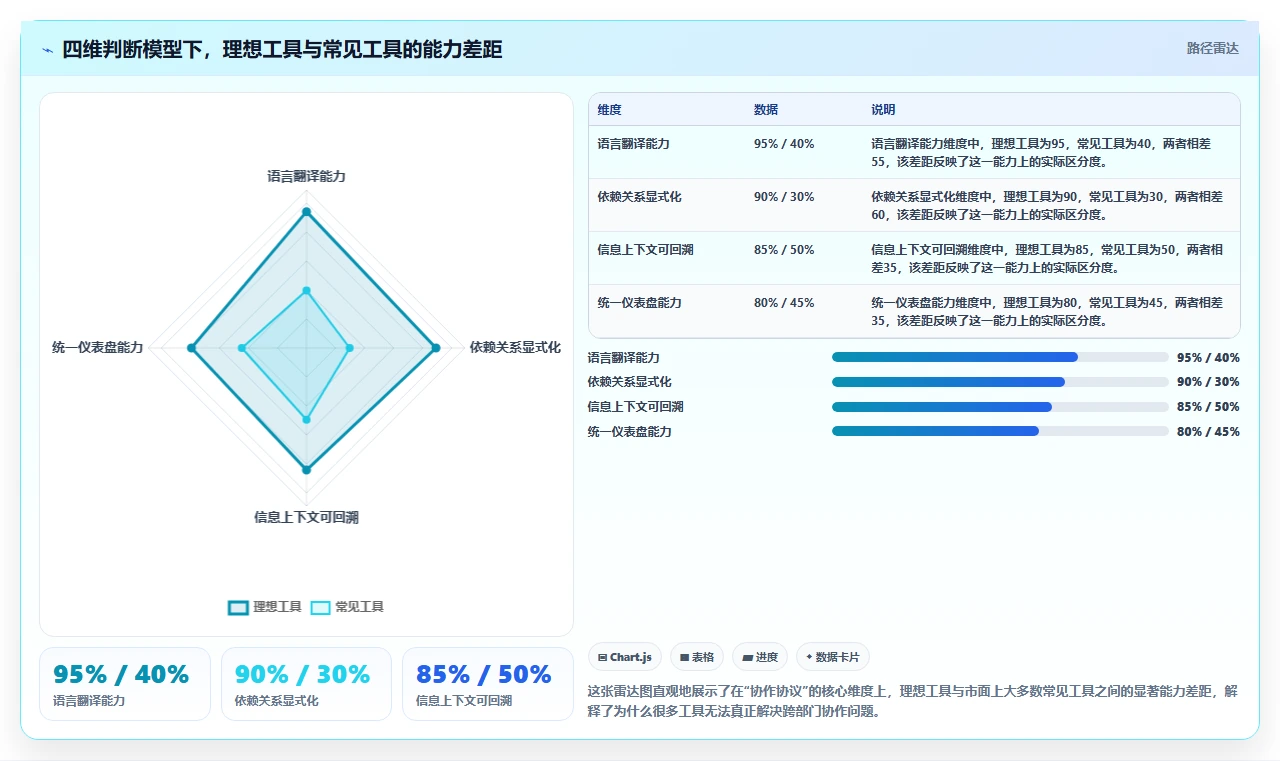Click the radar axis label 语言翻译能力
The width and height of the screenshot is (1280, 761).
point(306,176)
